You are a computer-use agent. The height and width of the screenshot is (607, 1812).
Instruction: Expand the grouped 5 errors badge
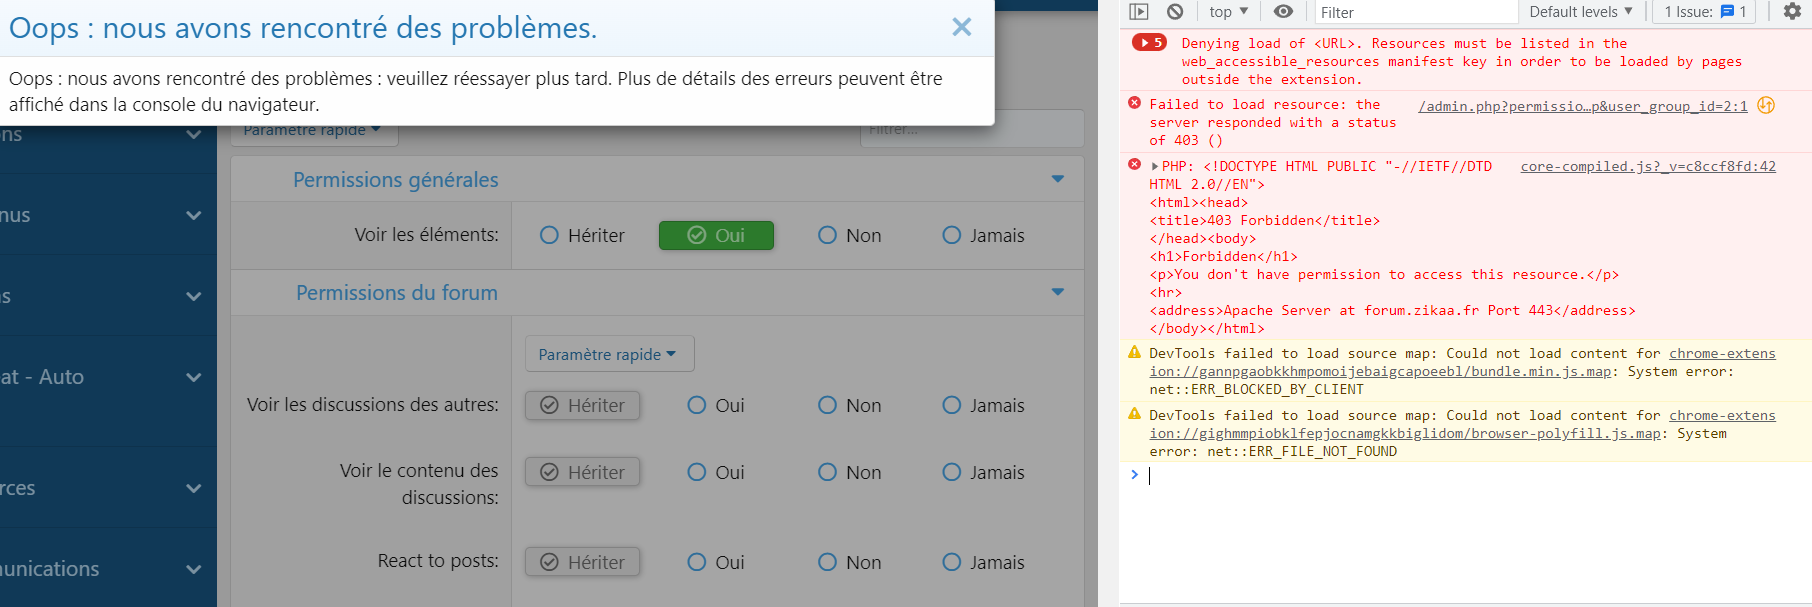point(1149,43)
